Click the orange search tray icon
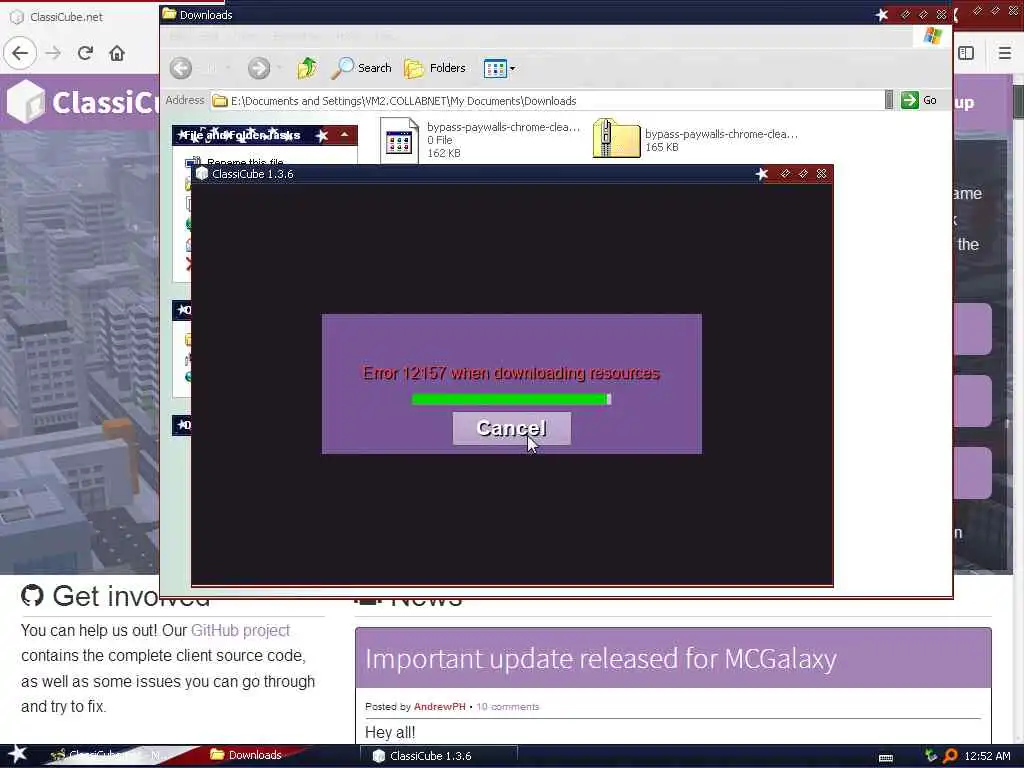This screenshot has width=1024, height=768. tap(950, 756)
